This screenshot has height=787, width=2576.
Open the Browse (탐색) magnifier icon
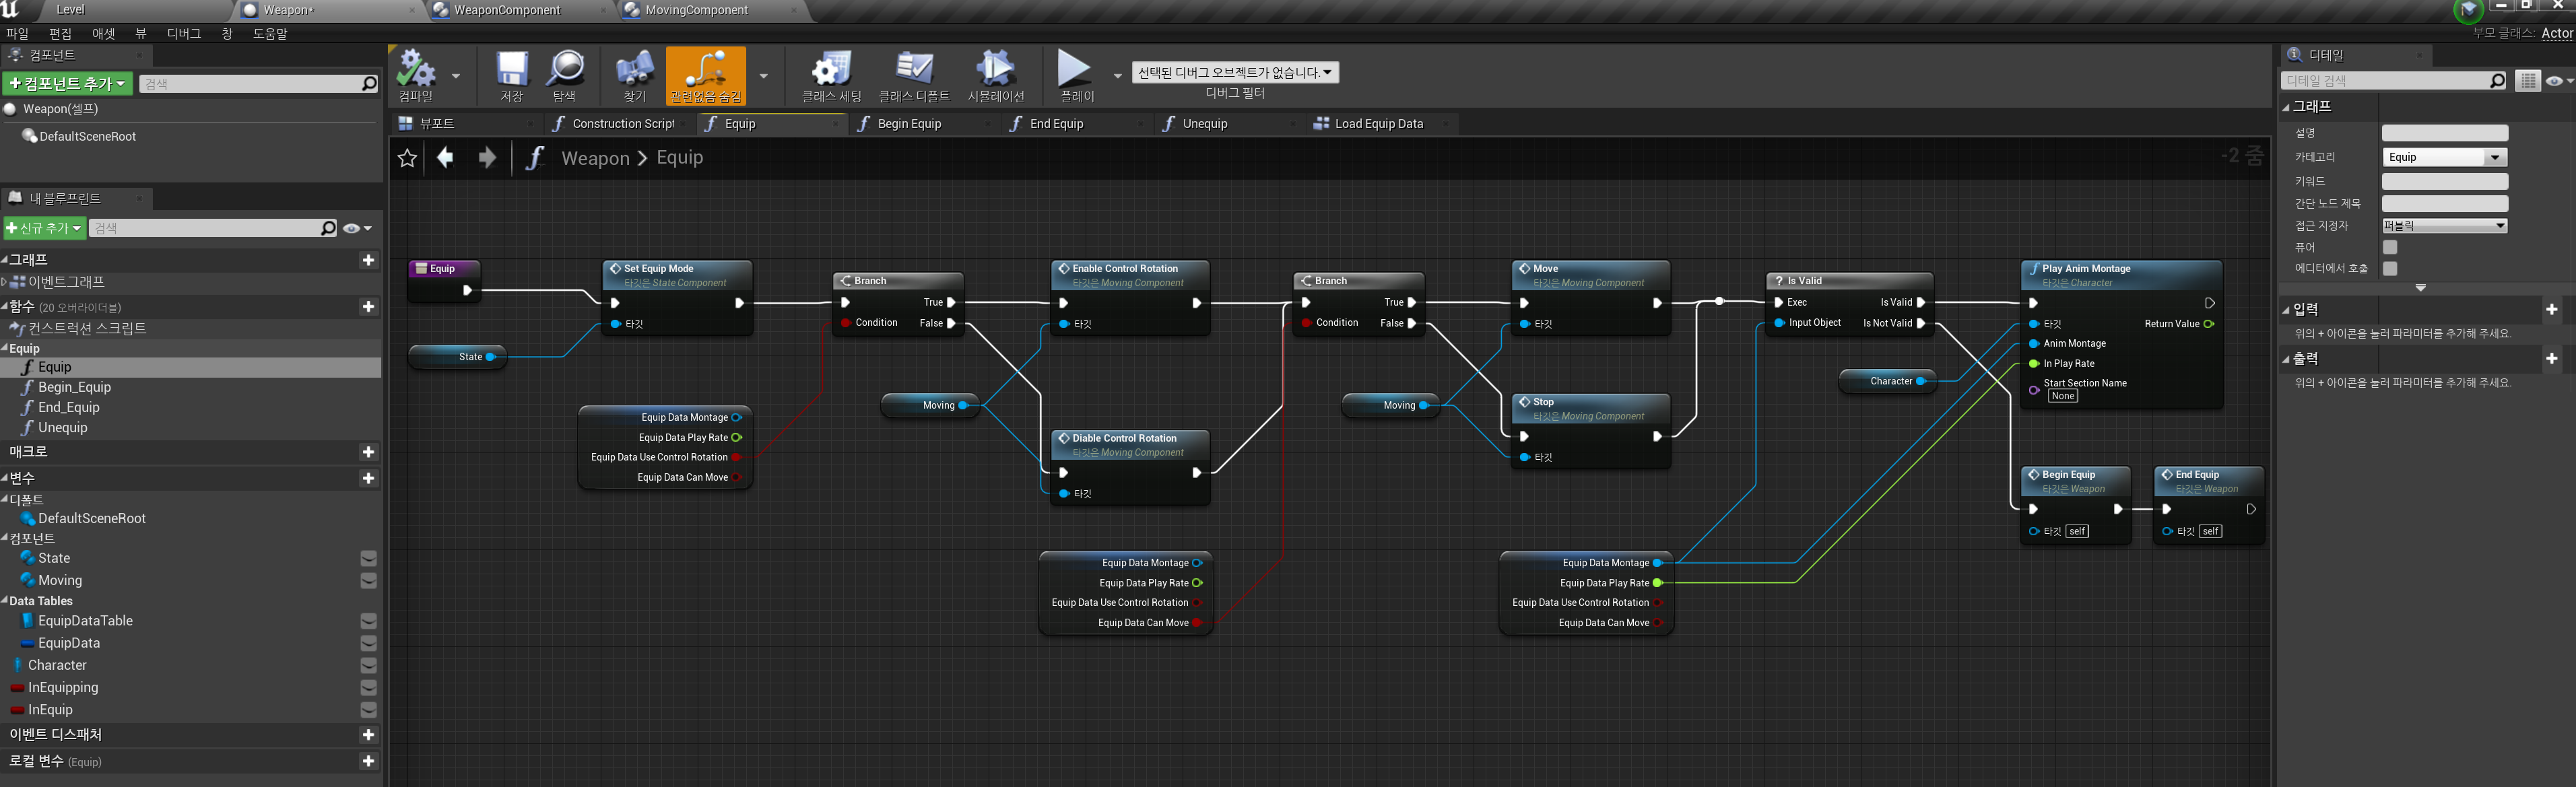(565, 75)
